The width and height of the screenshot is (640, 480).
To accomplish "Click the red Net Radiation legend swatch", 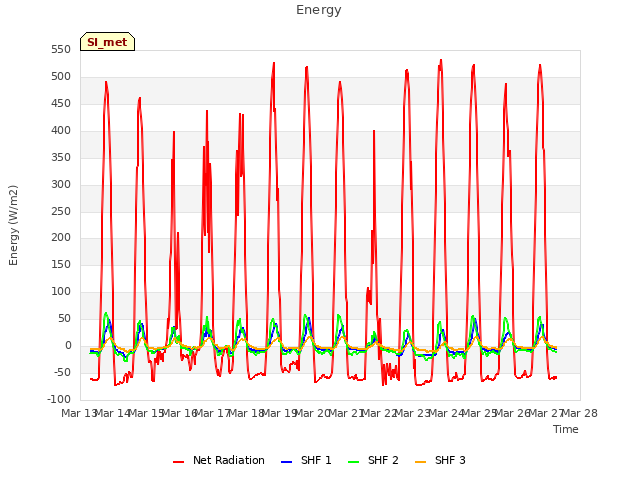I will [x=178, y=462].
